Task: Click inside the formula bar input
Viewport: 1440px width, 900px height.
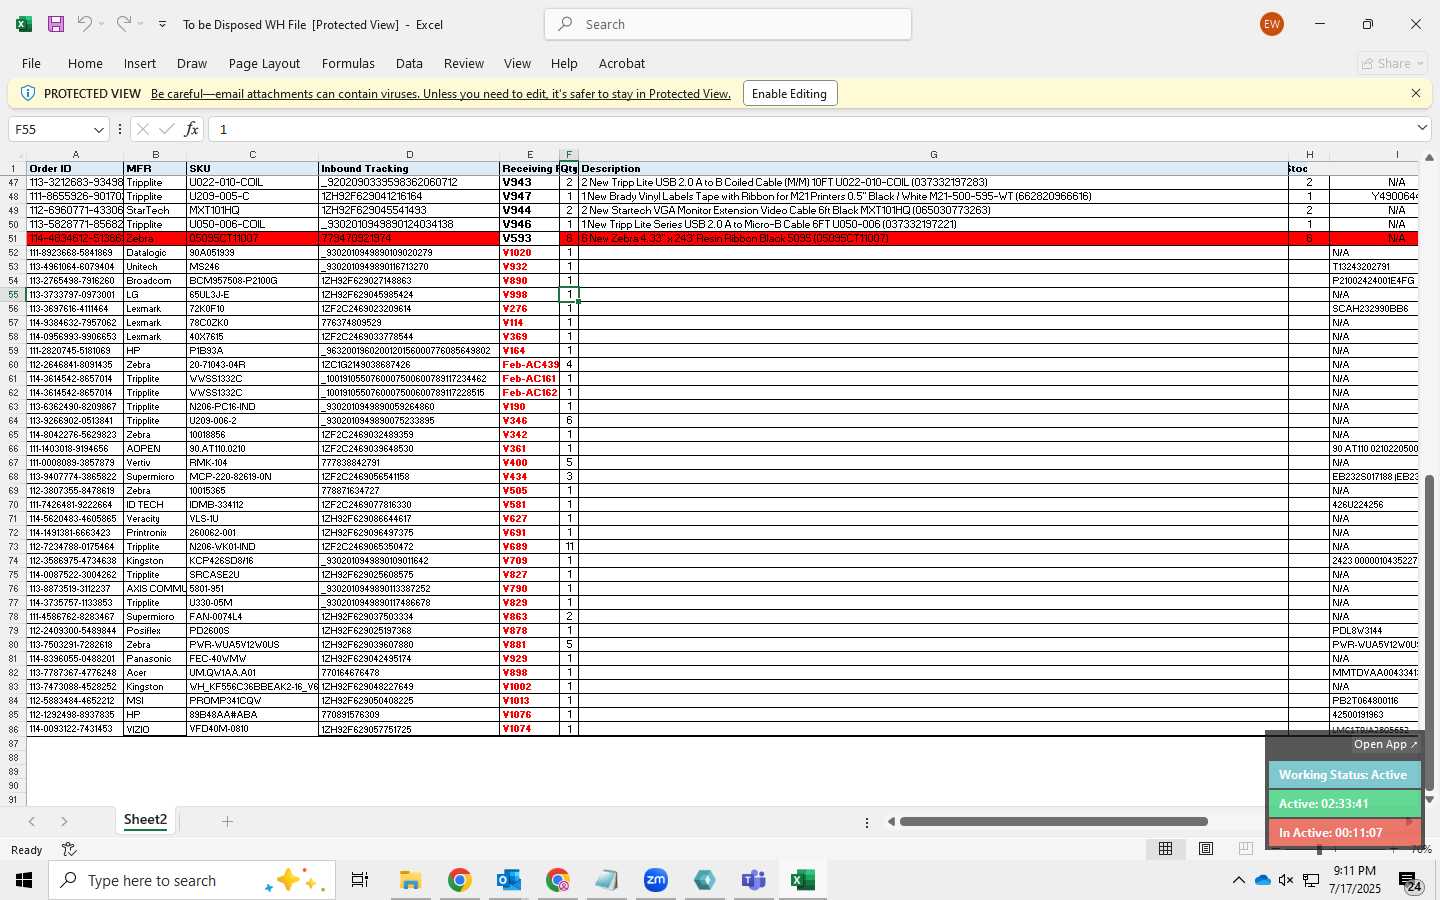Action: [x=810, y=129]
